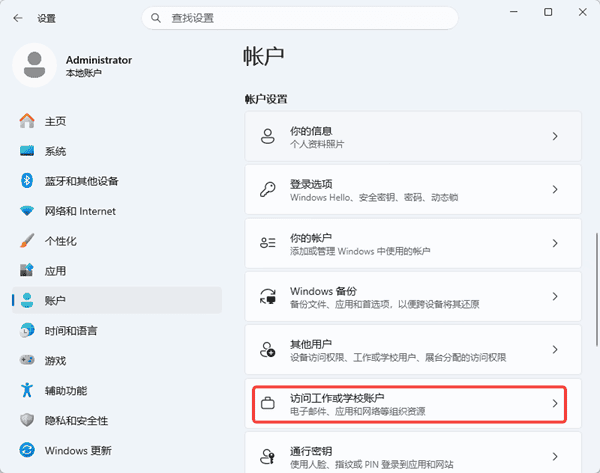Expand the 你的帐户 chevron
The width and height of the screenshot is (600, 473).
point(555,243)
